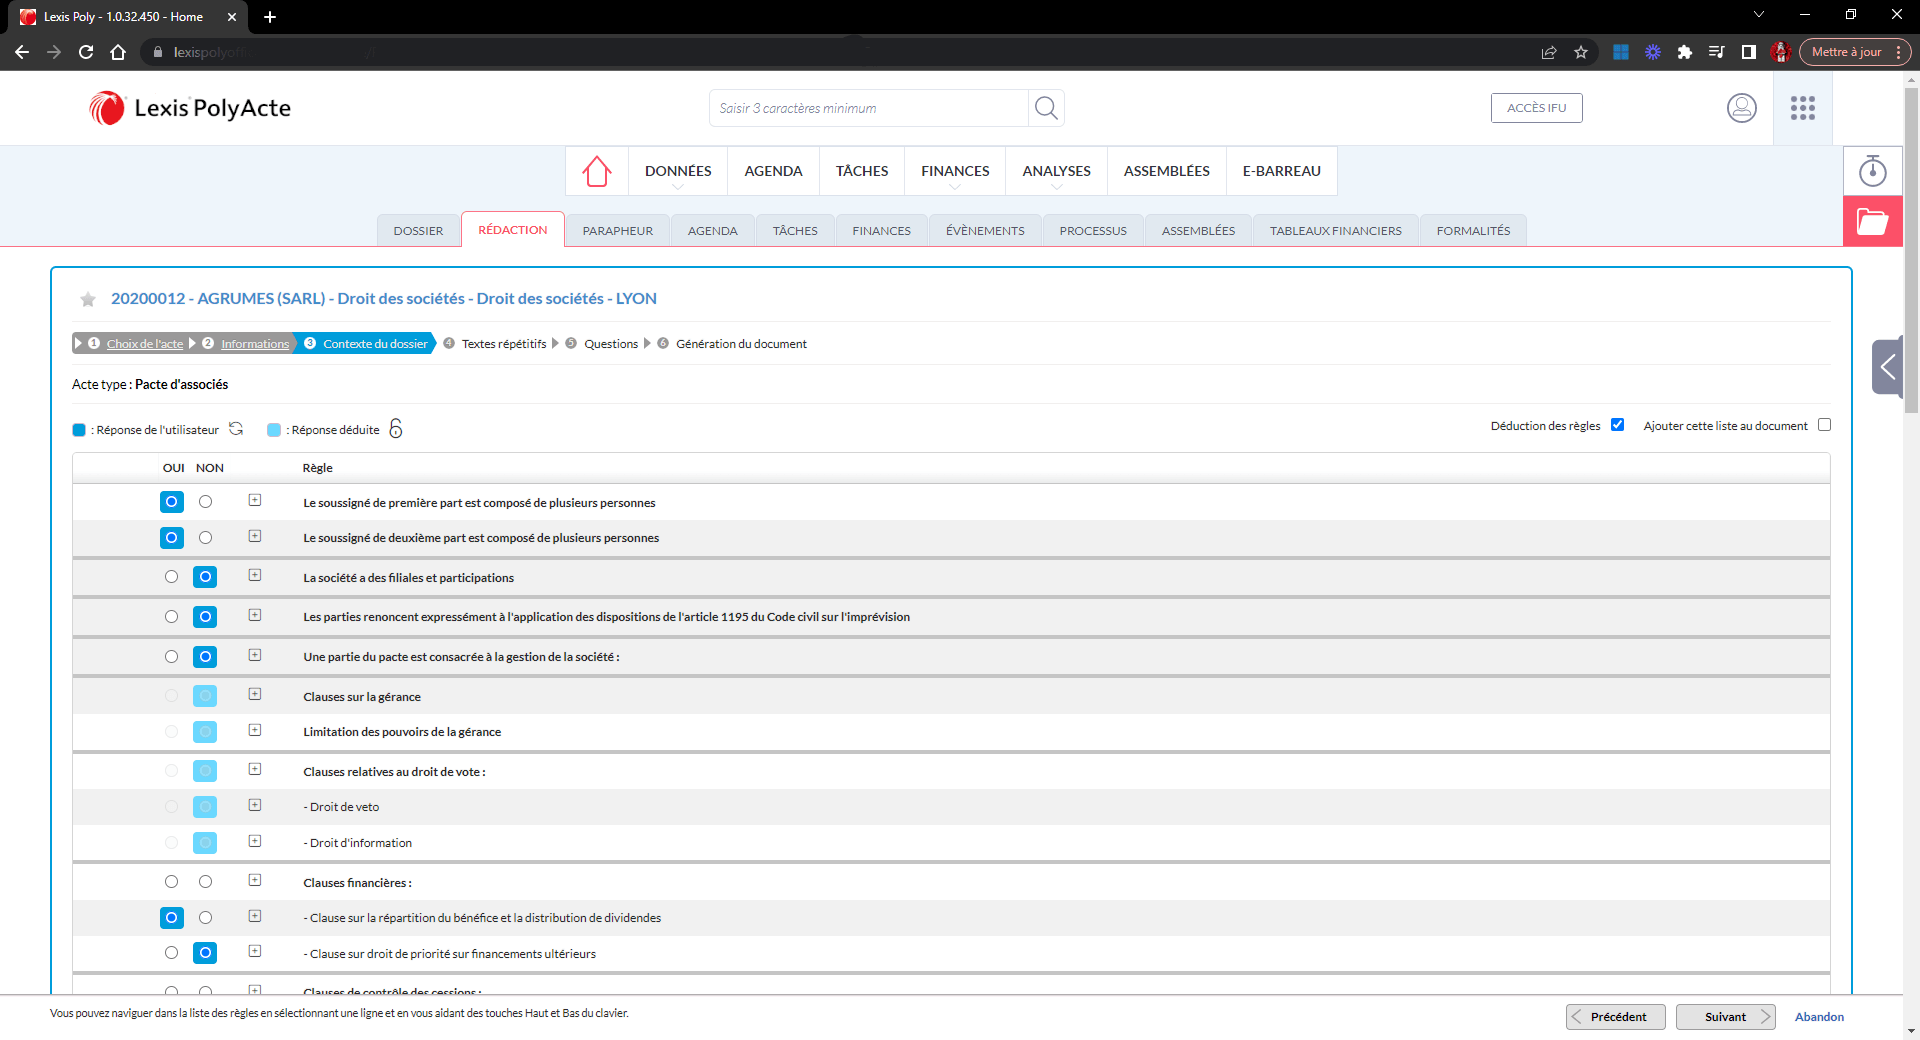Expand the Droit de veto rule details
1920x1040 pixels.
(x=255, y=806)
